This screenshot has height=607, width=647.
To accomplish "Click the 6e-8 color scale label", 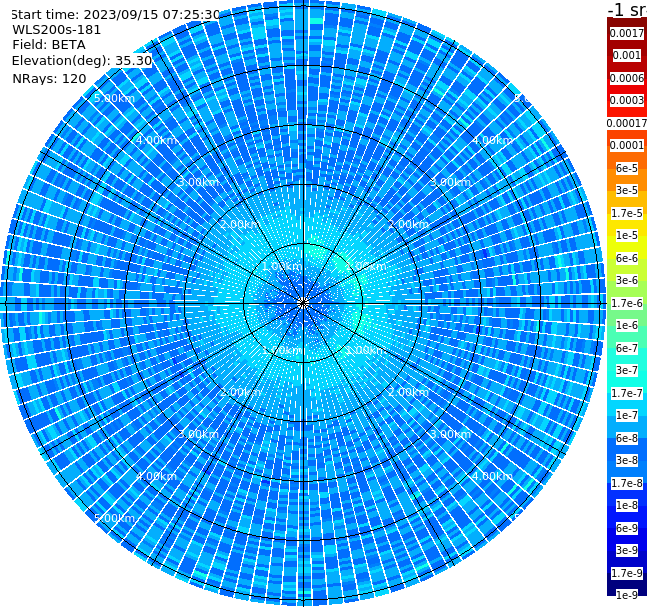I will tap(627, 438).
